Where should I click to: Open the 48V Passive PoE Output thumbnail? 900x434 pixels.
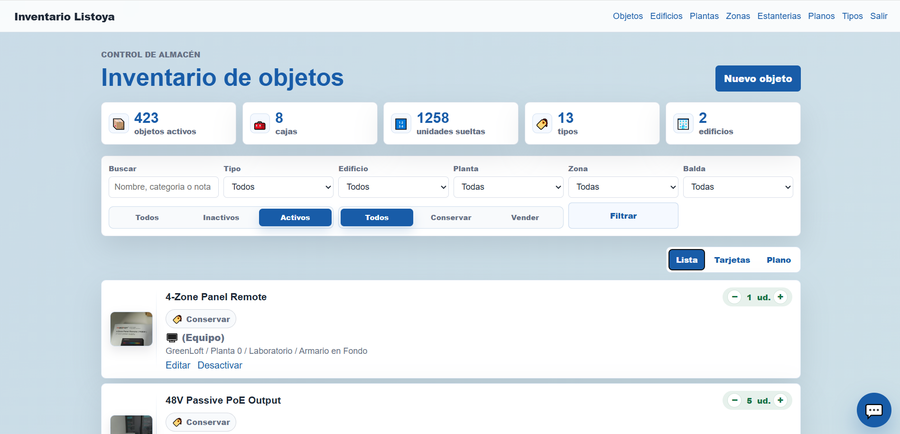coord(131,424)
